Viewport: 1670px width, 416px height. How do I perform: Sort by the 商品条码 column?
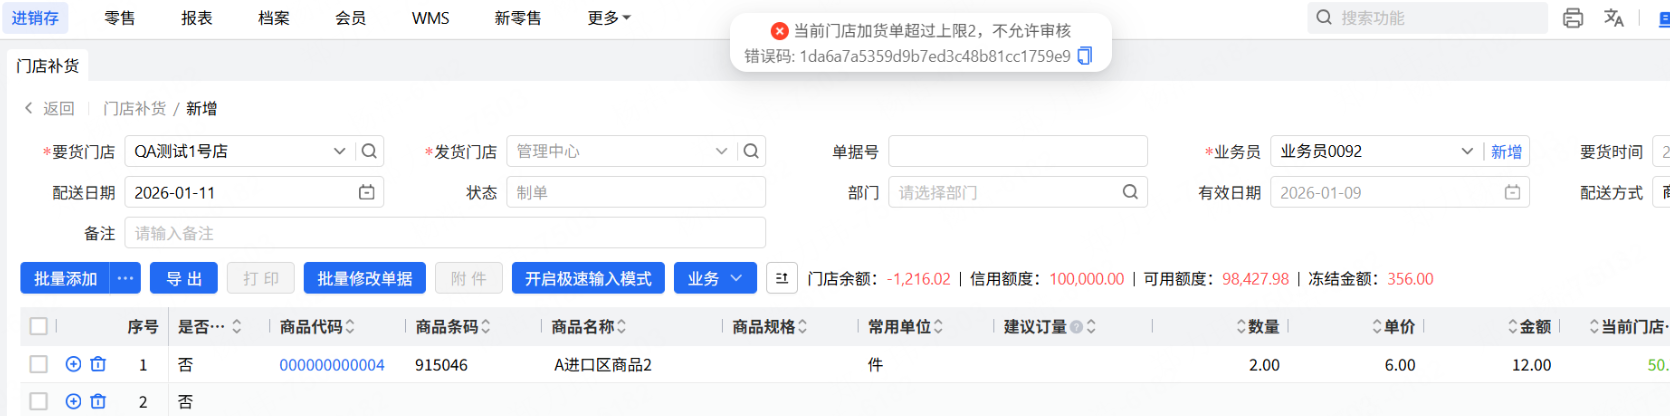[486, 326]
